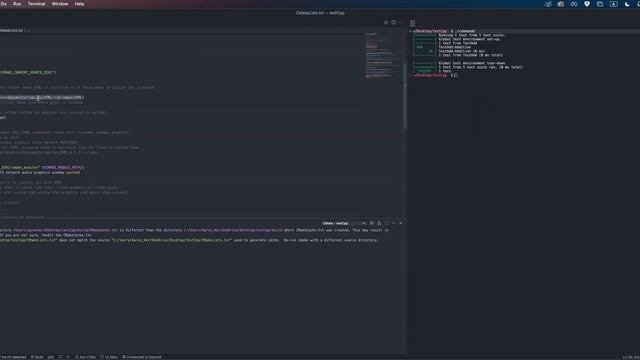Open the Window menu

(x=60, y=4)
